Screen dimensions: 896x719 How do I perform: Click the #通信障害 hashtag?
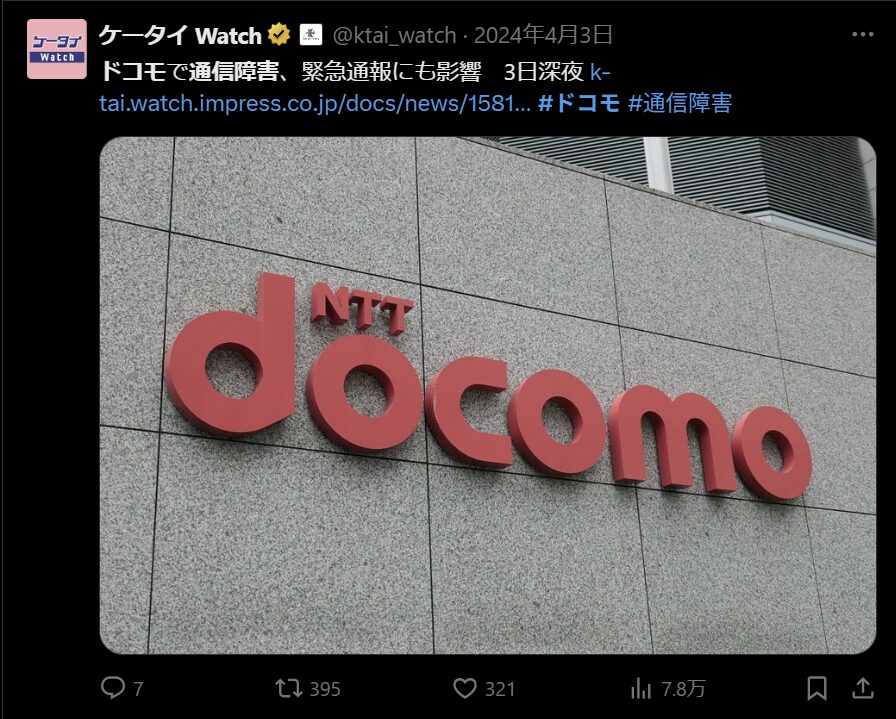tap(679, 103)
